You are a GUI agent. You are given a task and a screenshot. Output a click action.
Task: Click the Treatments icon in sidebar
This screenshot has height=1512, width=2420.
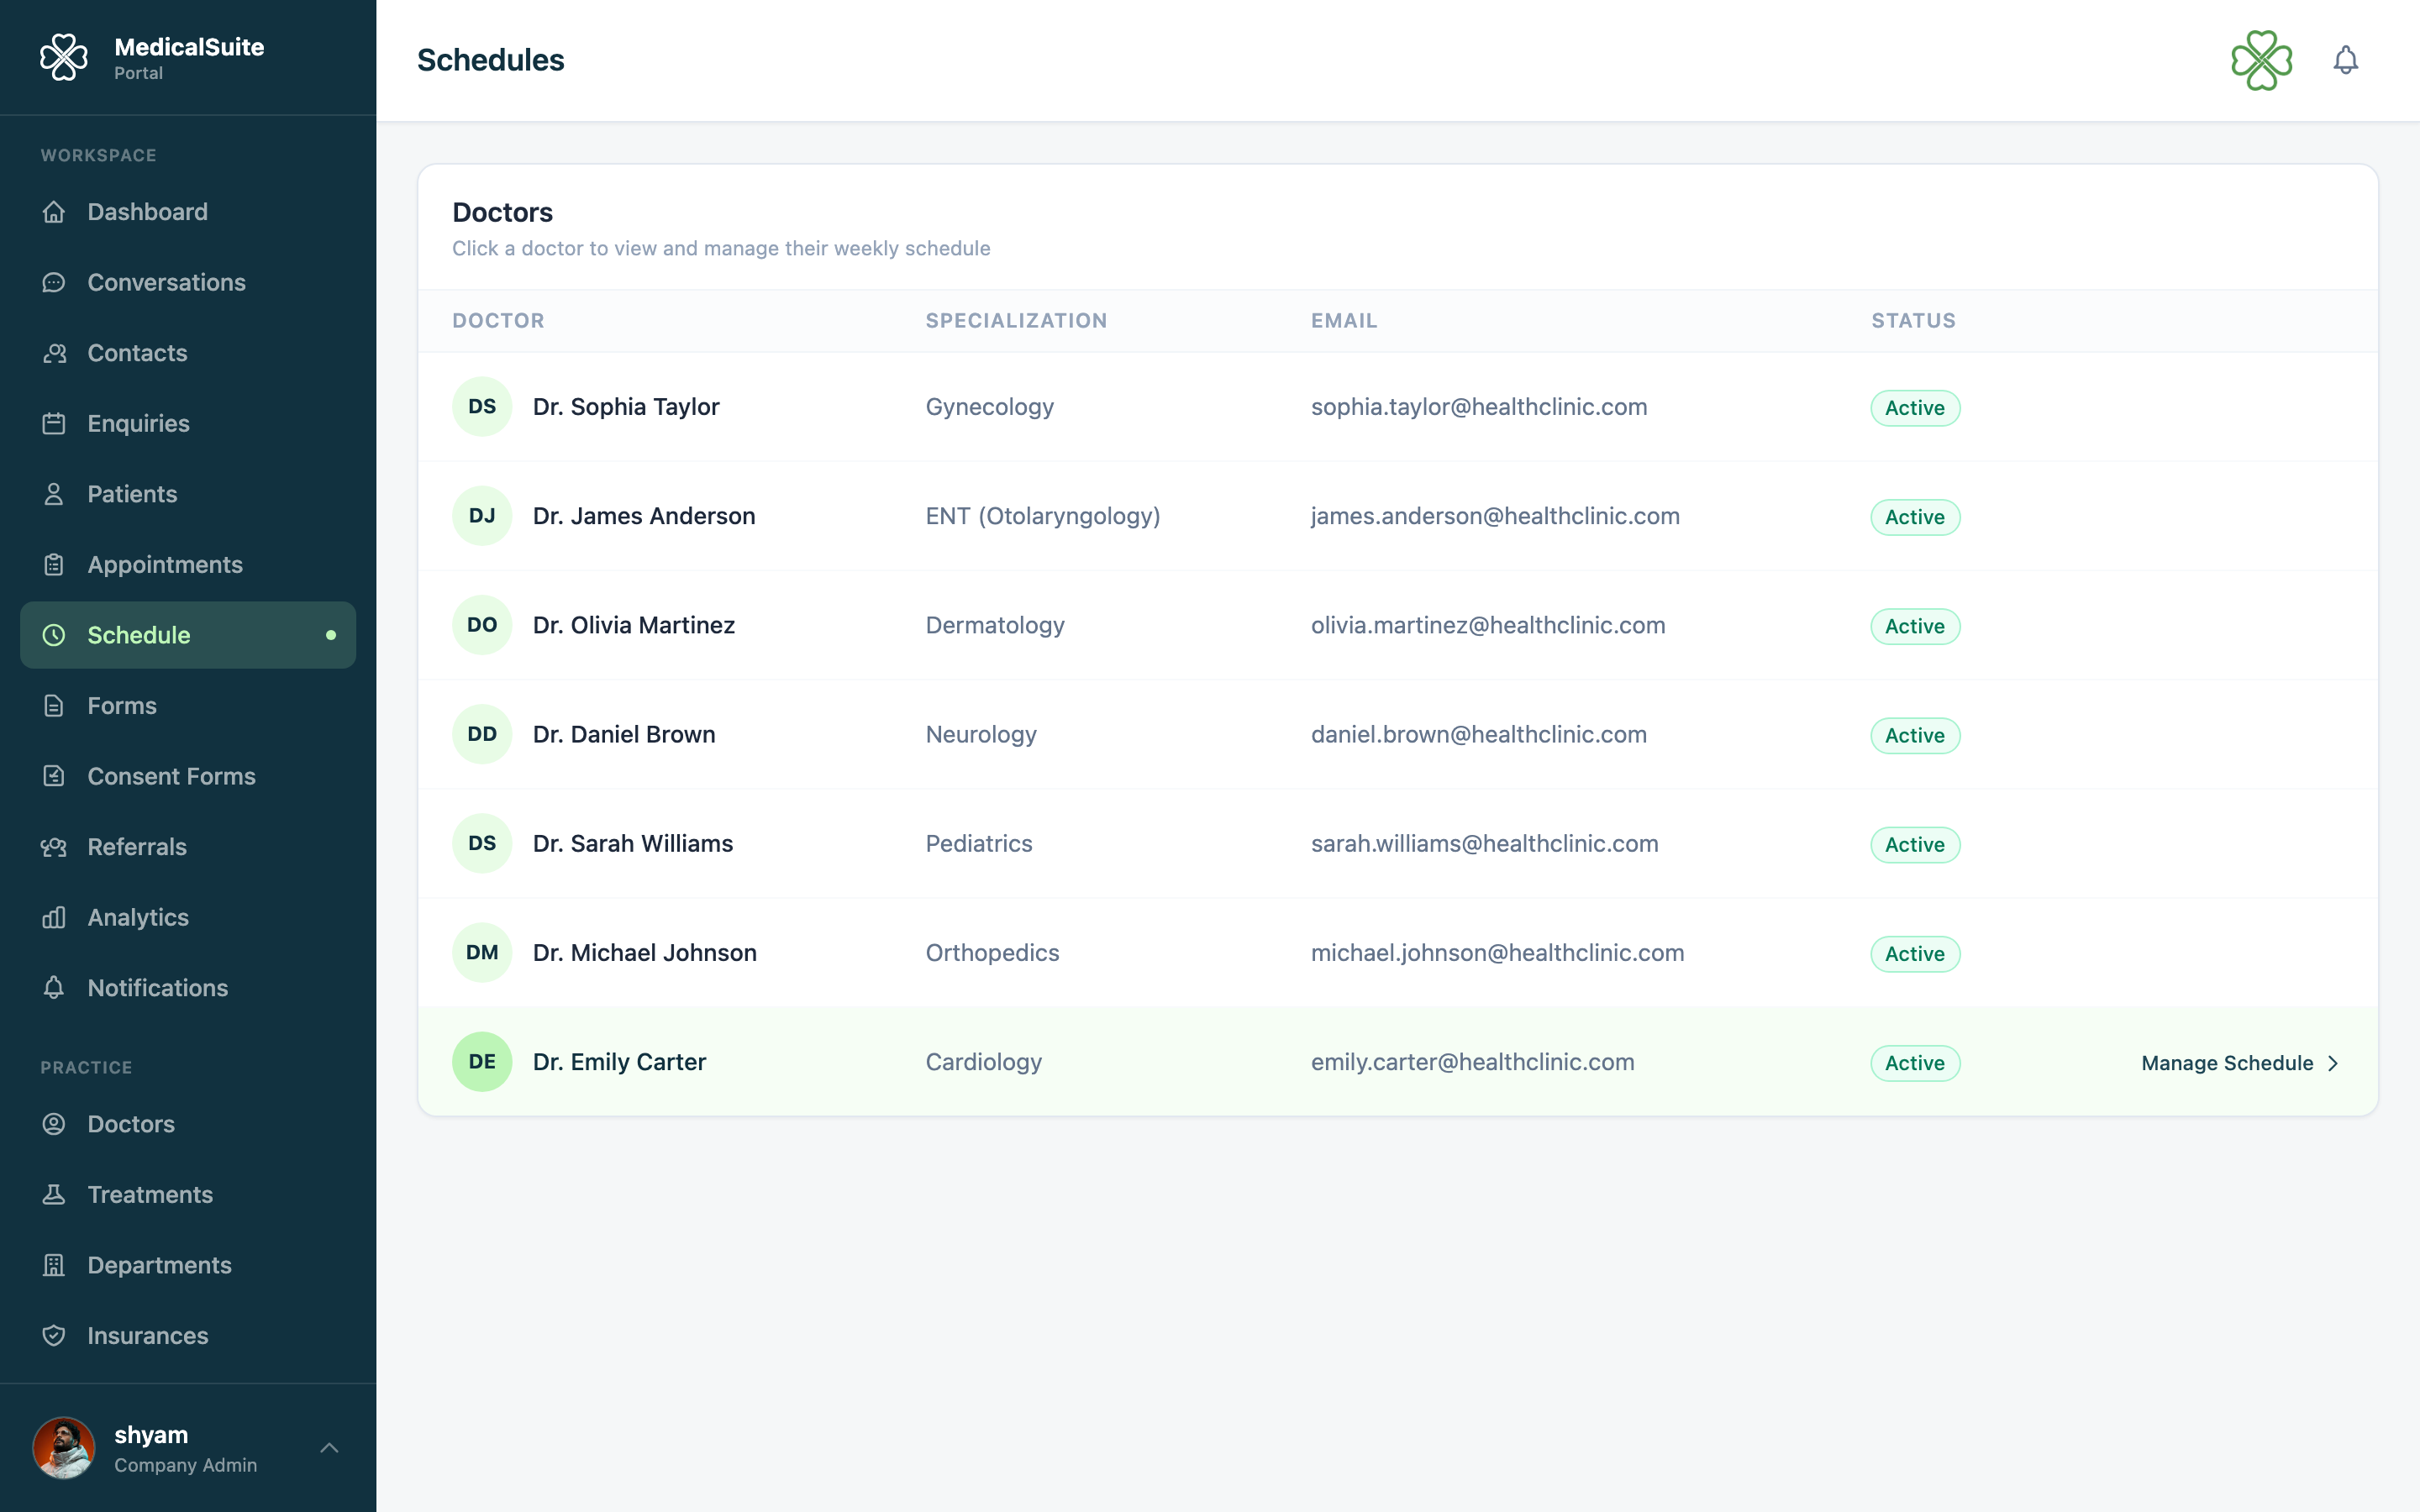click(54, 1195)
